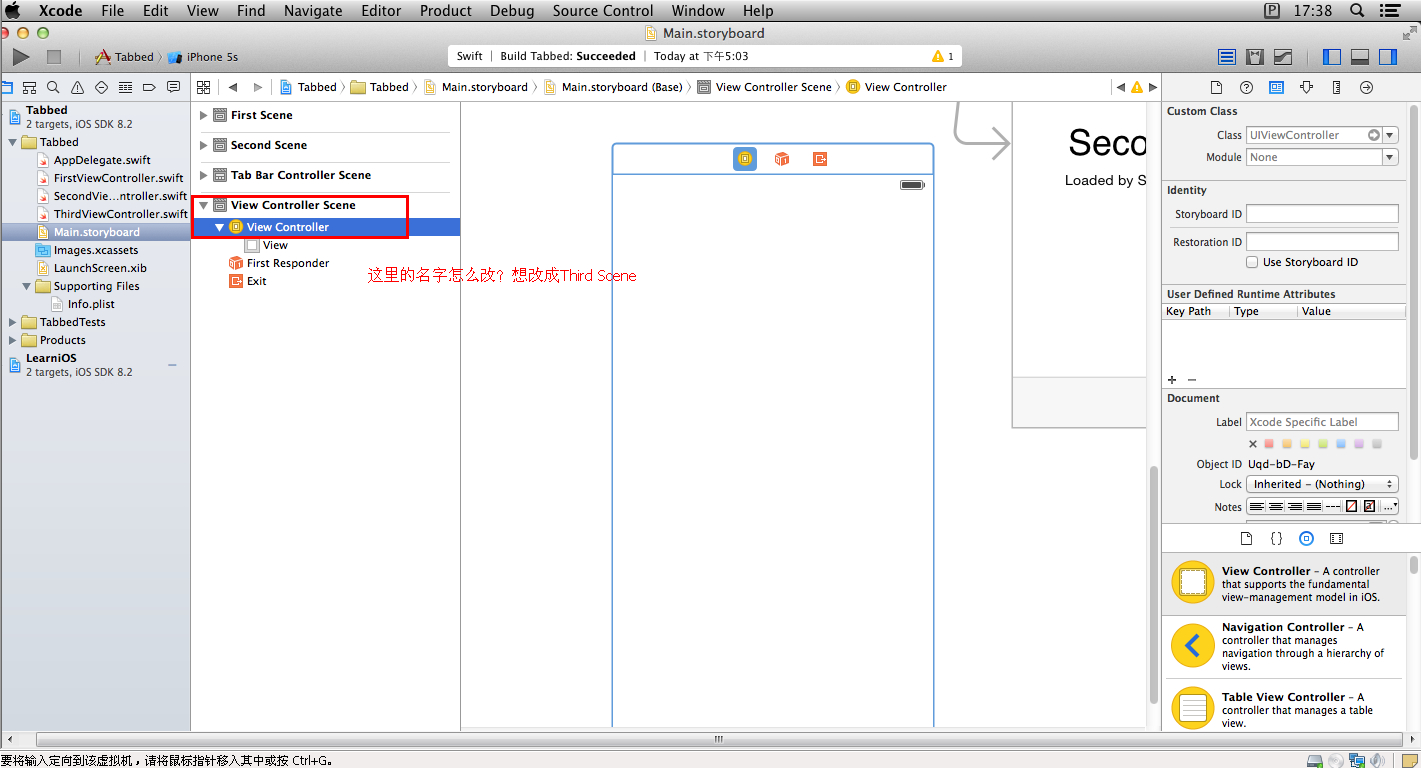1421x768 pixels.
Task: Remove the selected runtime attribute
Action: (x=1191, y=380)
